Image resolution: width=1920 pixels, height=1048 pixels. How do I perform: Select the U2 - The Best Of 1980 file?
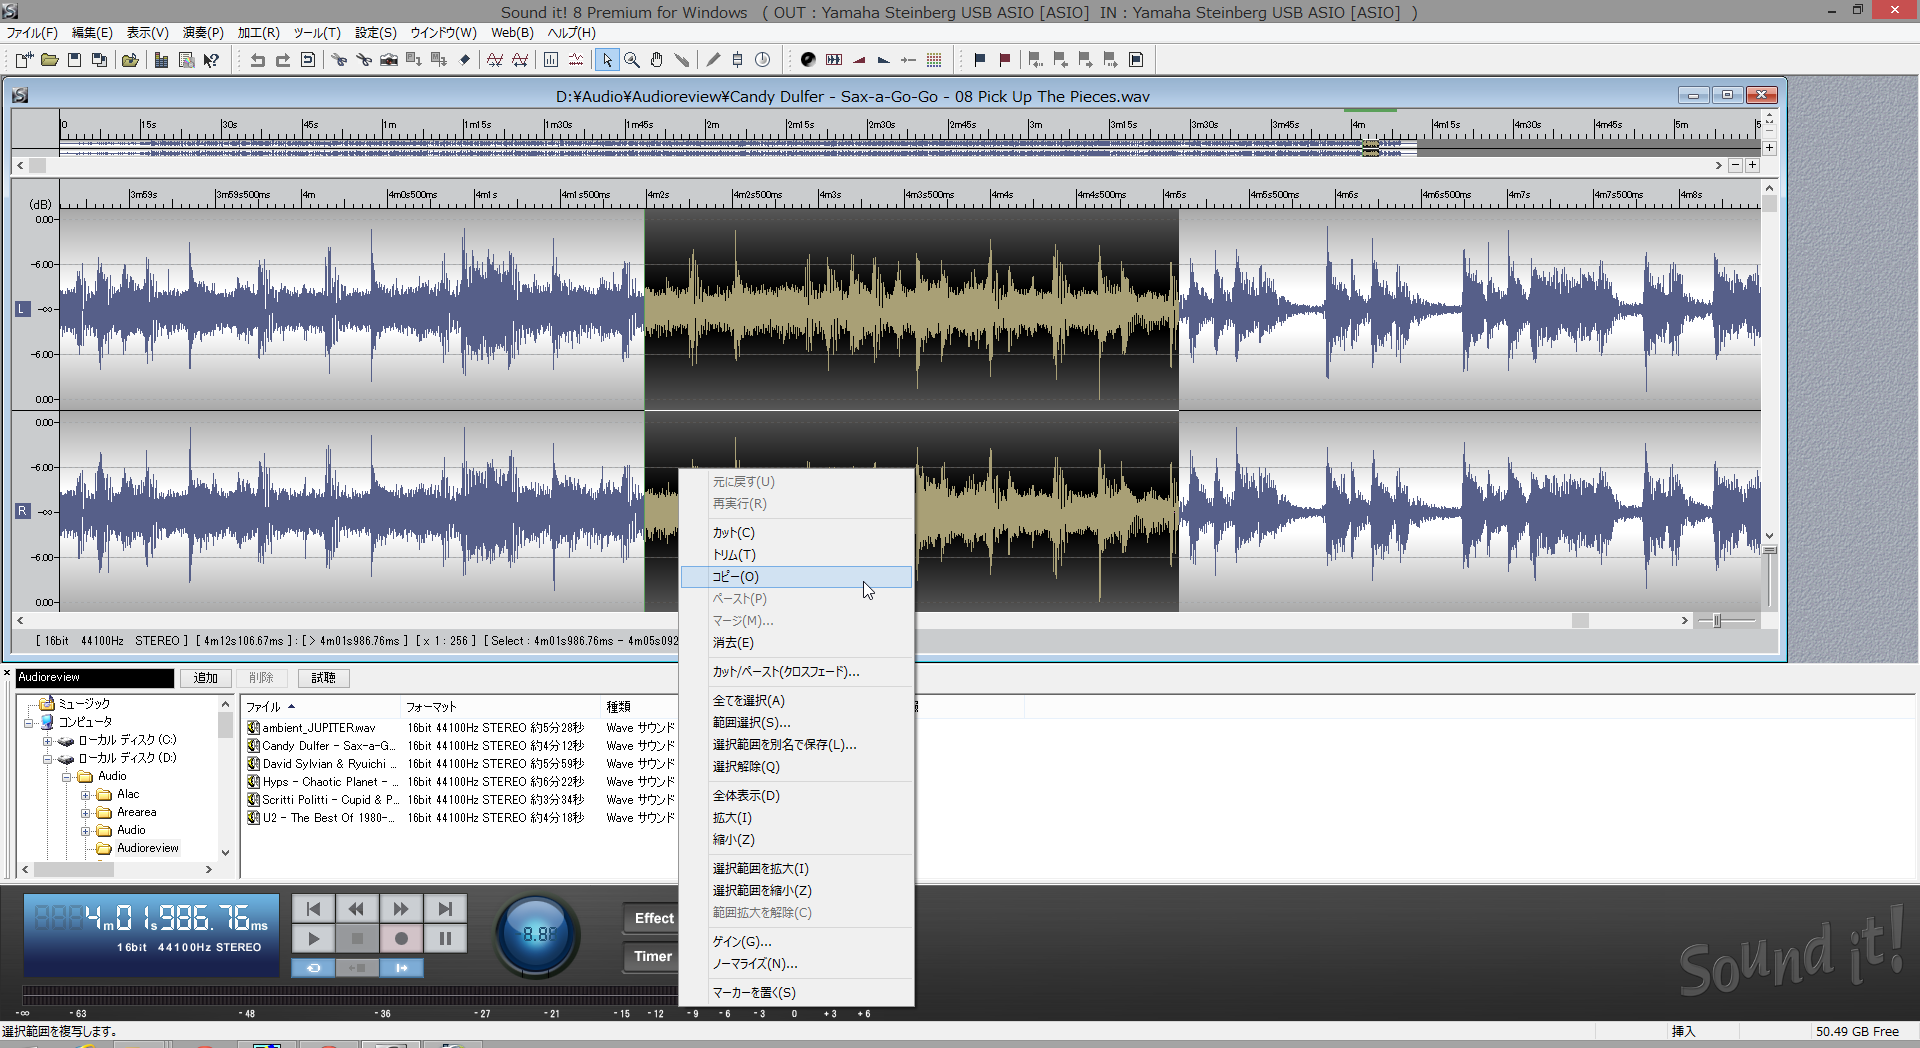click(x=322, y=818)
